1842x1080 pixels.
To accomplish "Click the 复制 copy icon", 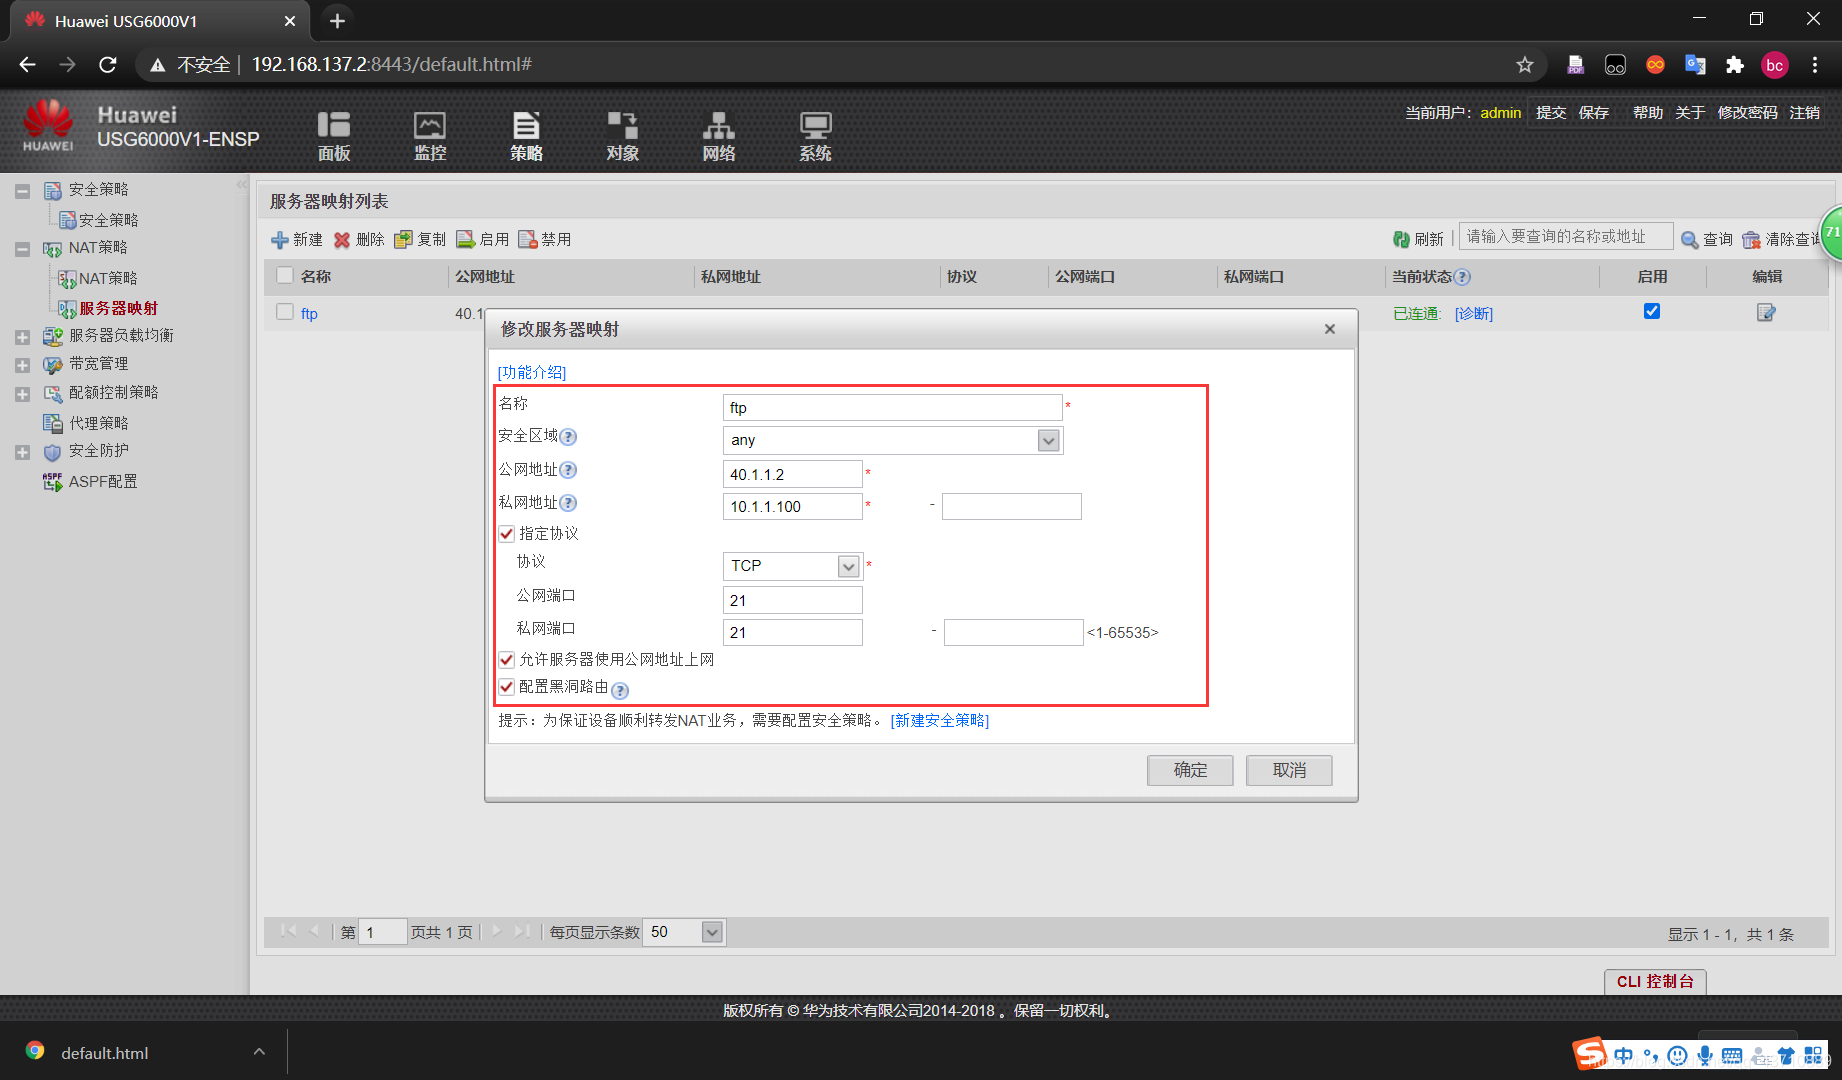I will click(x=403, y=240).
